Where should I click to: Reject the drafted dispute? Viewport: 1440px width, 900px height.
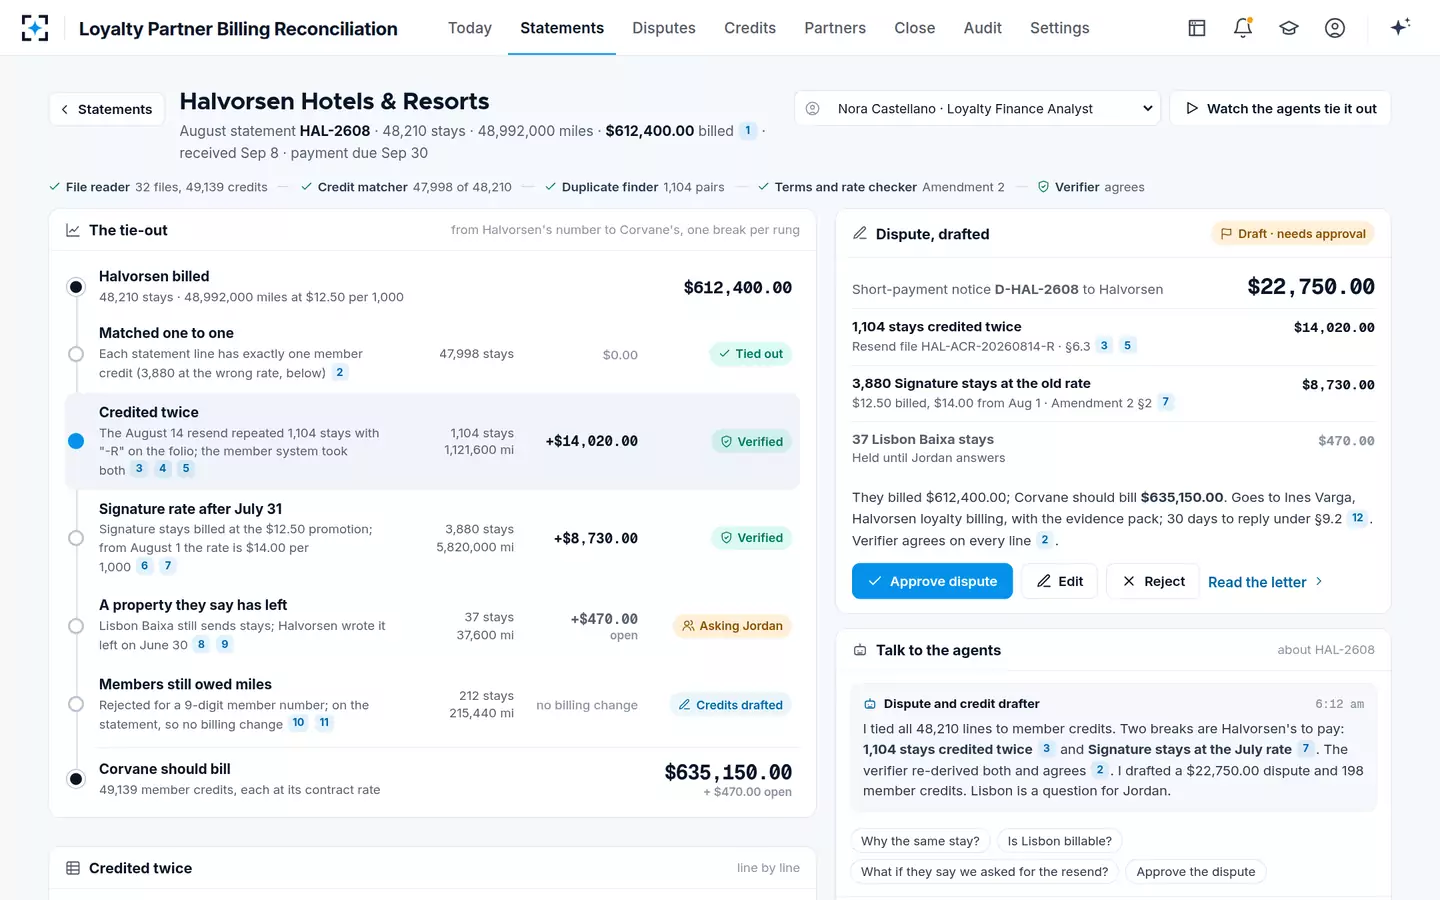click(x=1153, y=581)
